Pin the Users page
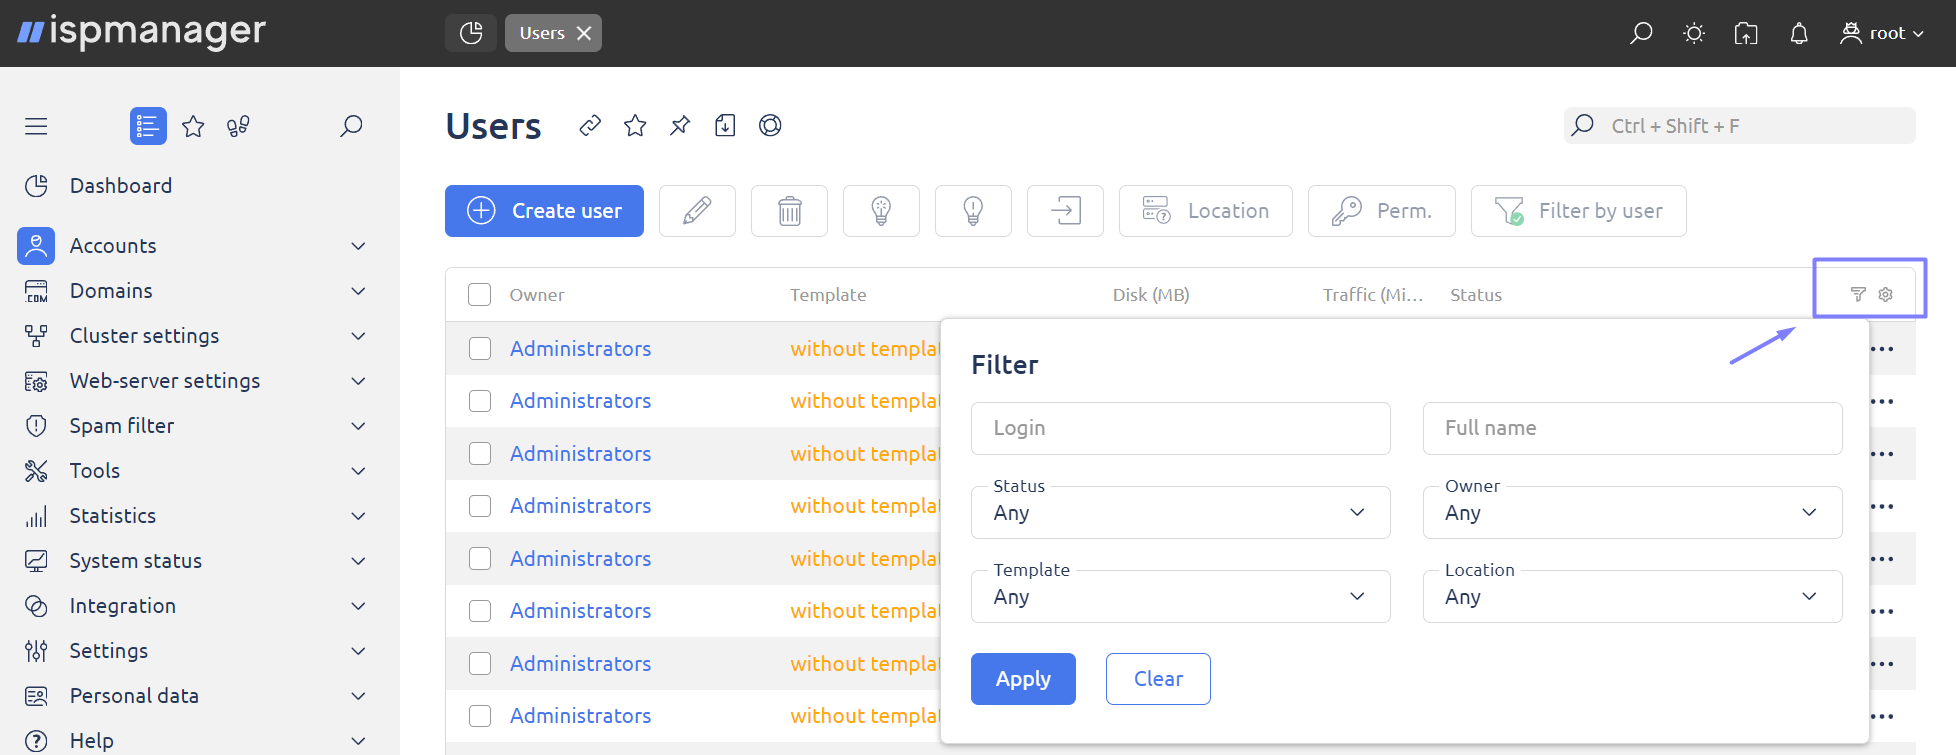Screen dimensions: 1956x755 pos(680,125)
